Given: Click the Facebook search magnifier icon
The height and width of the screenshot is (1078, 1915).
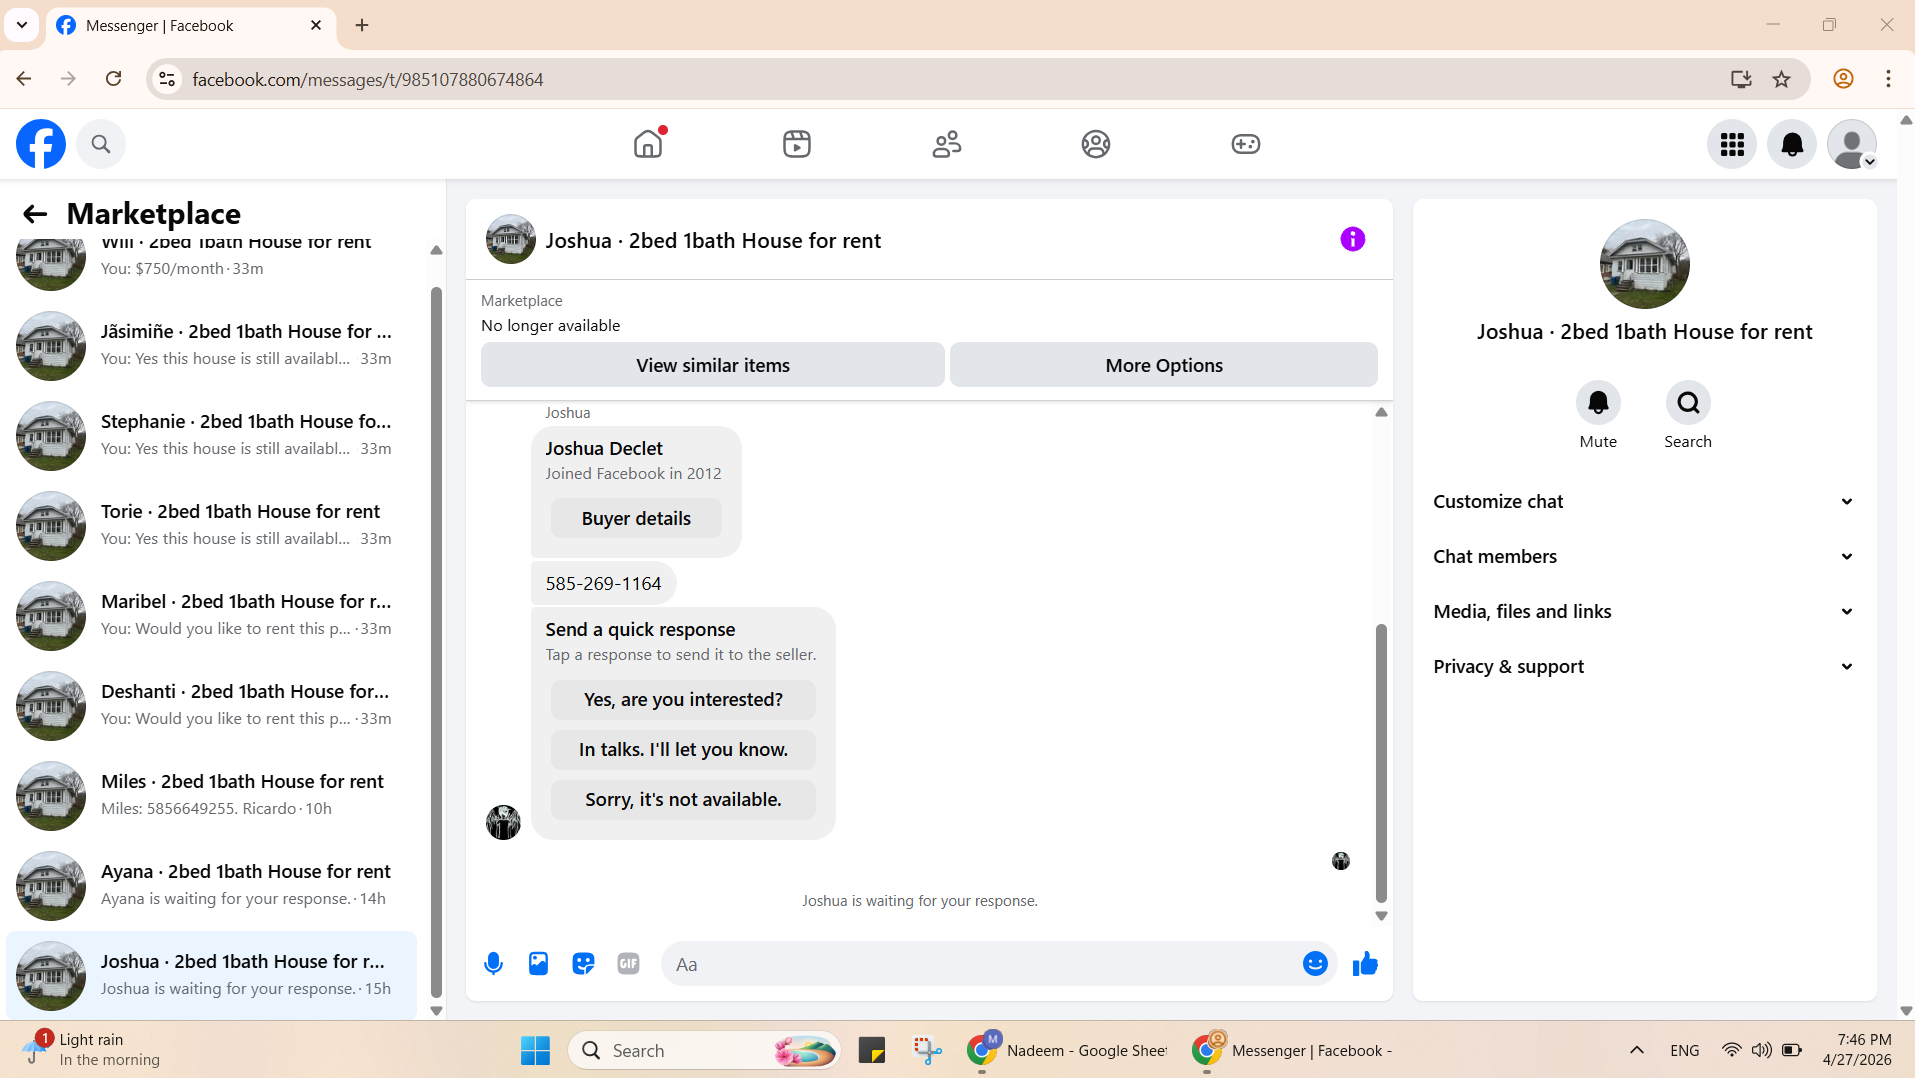Looking at the screenshot, I should point(101,144).
